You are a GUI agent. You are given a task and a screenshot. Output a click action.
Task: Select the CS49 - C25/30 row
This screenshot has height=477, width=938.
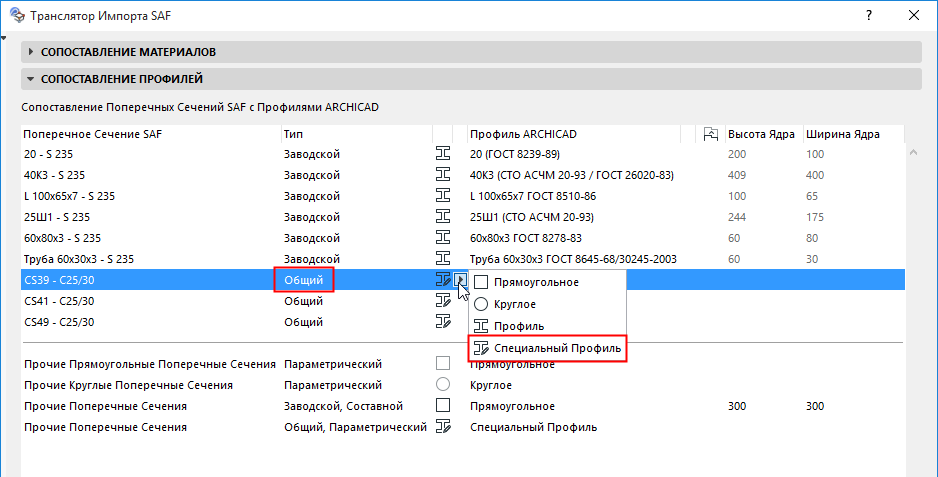click(462, 321)
